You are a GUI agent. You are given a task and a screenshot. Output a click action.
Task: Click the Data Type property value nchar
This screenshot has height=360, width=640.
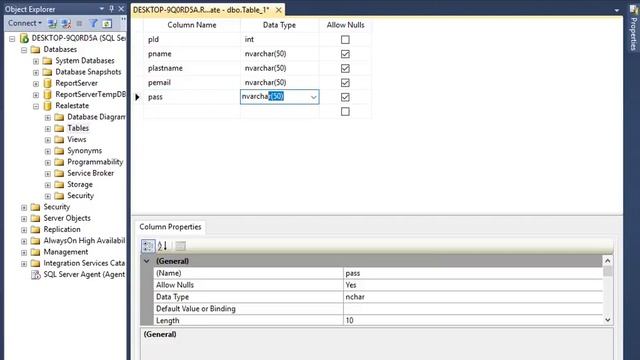click(473, 297)
